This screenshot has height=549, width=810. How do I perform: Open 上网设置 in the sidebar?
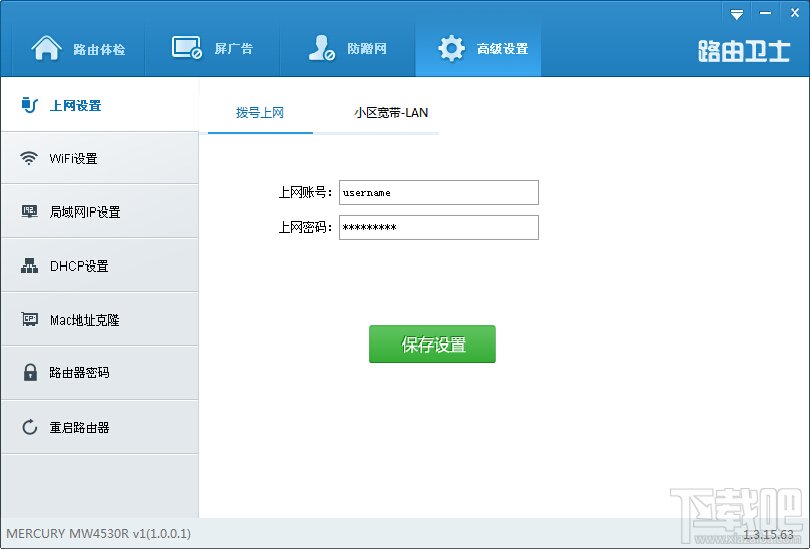point(100,105)
